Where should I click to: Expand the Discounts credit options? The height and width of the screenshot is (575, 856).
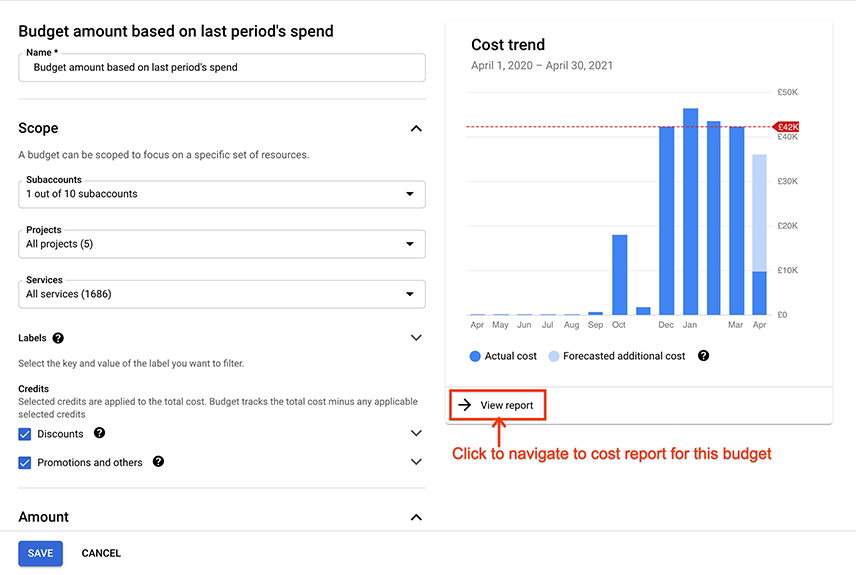416,434
